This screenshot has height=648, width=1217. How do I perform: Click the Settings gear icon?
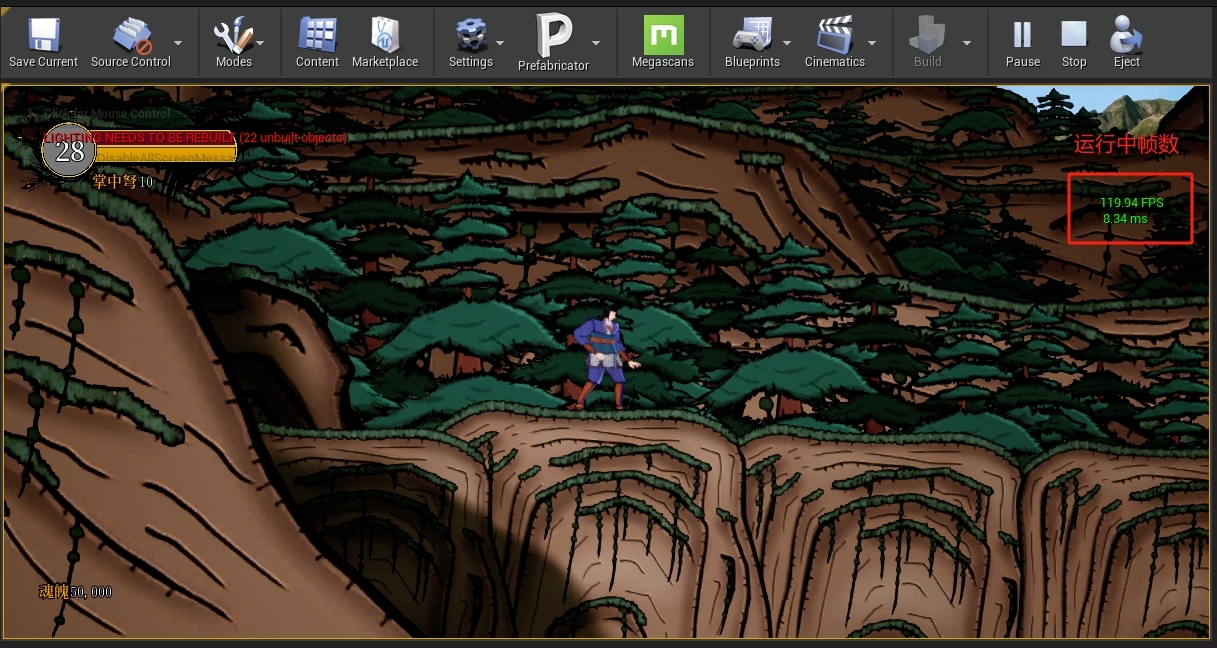[470, 35]
